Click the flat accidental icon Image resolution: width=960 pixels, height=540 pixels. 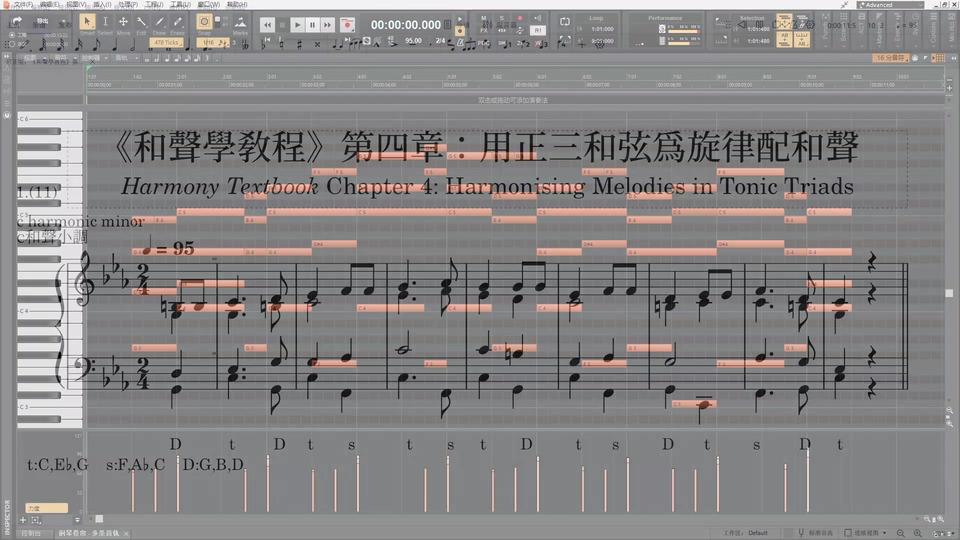point(264,43)
